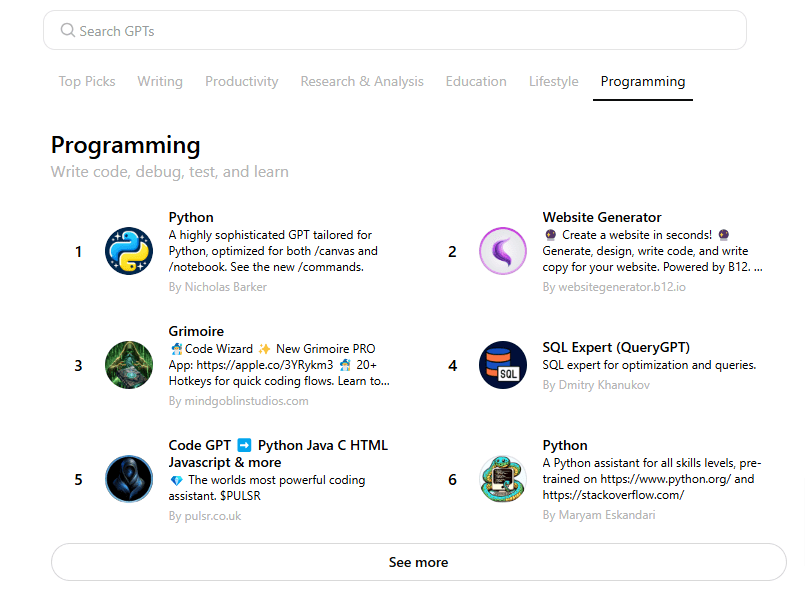
Task: Click the crystal ball emoji before Create a website
Action: coord(550,235)
